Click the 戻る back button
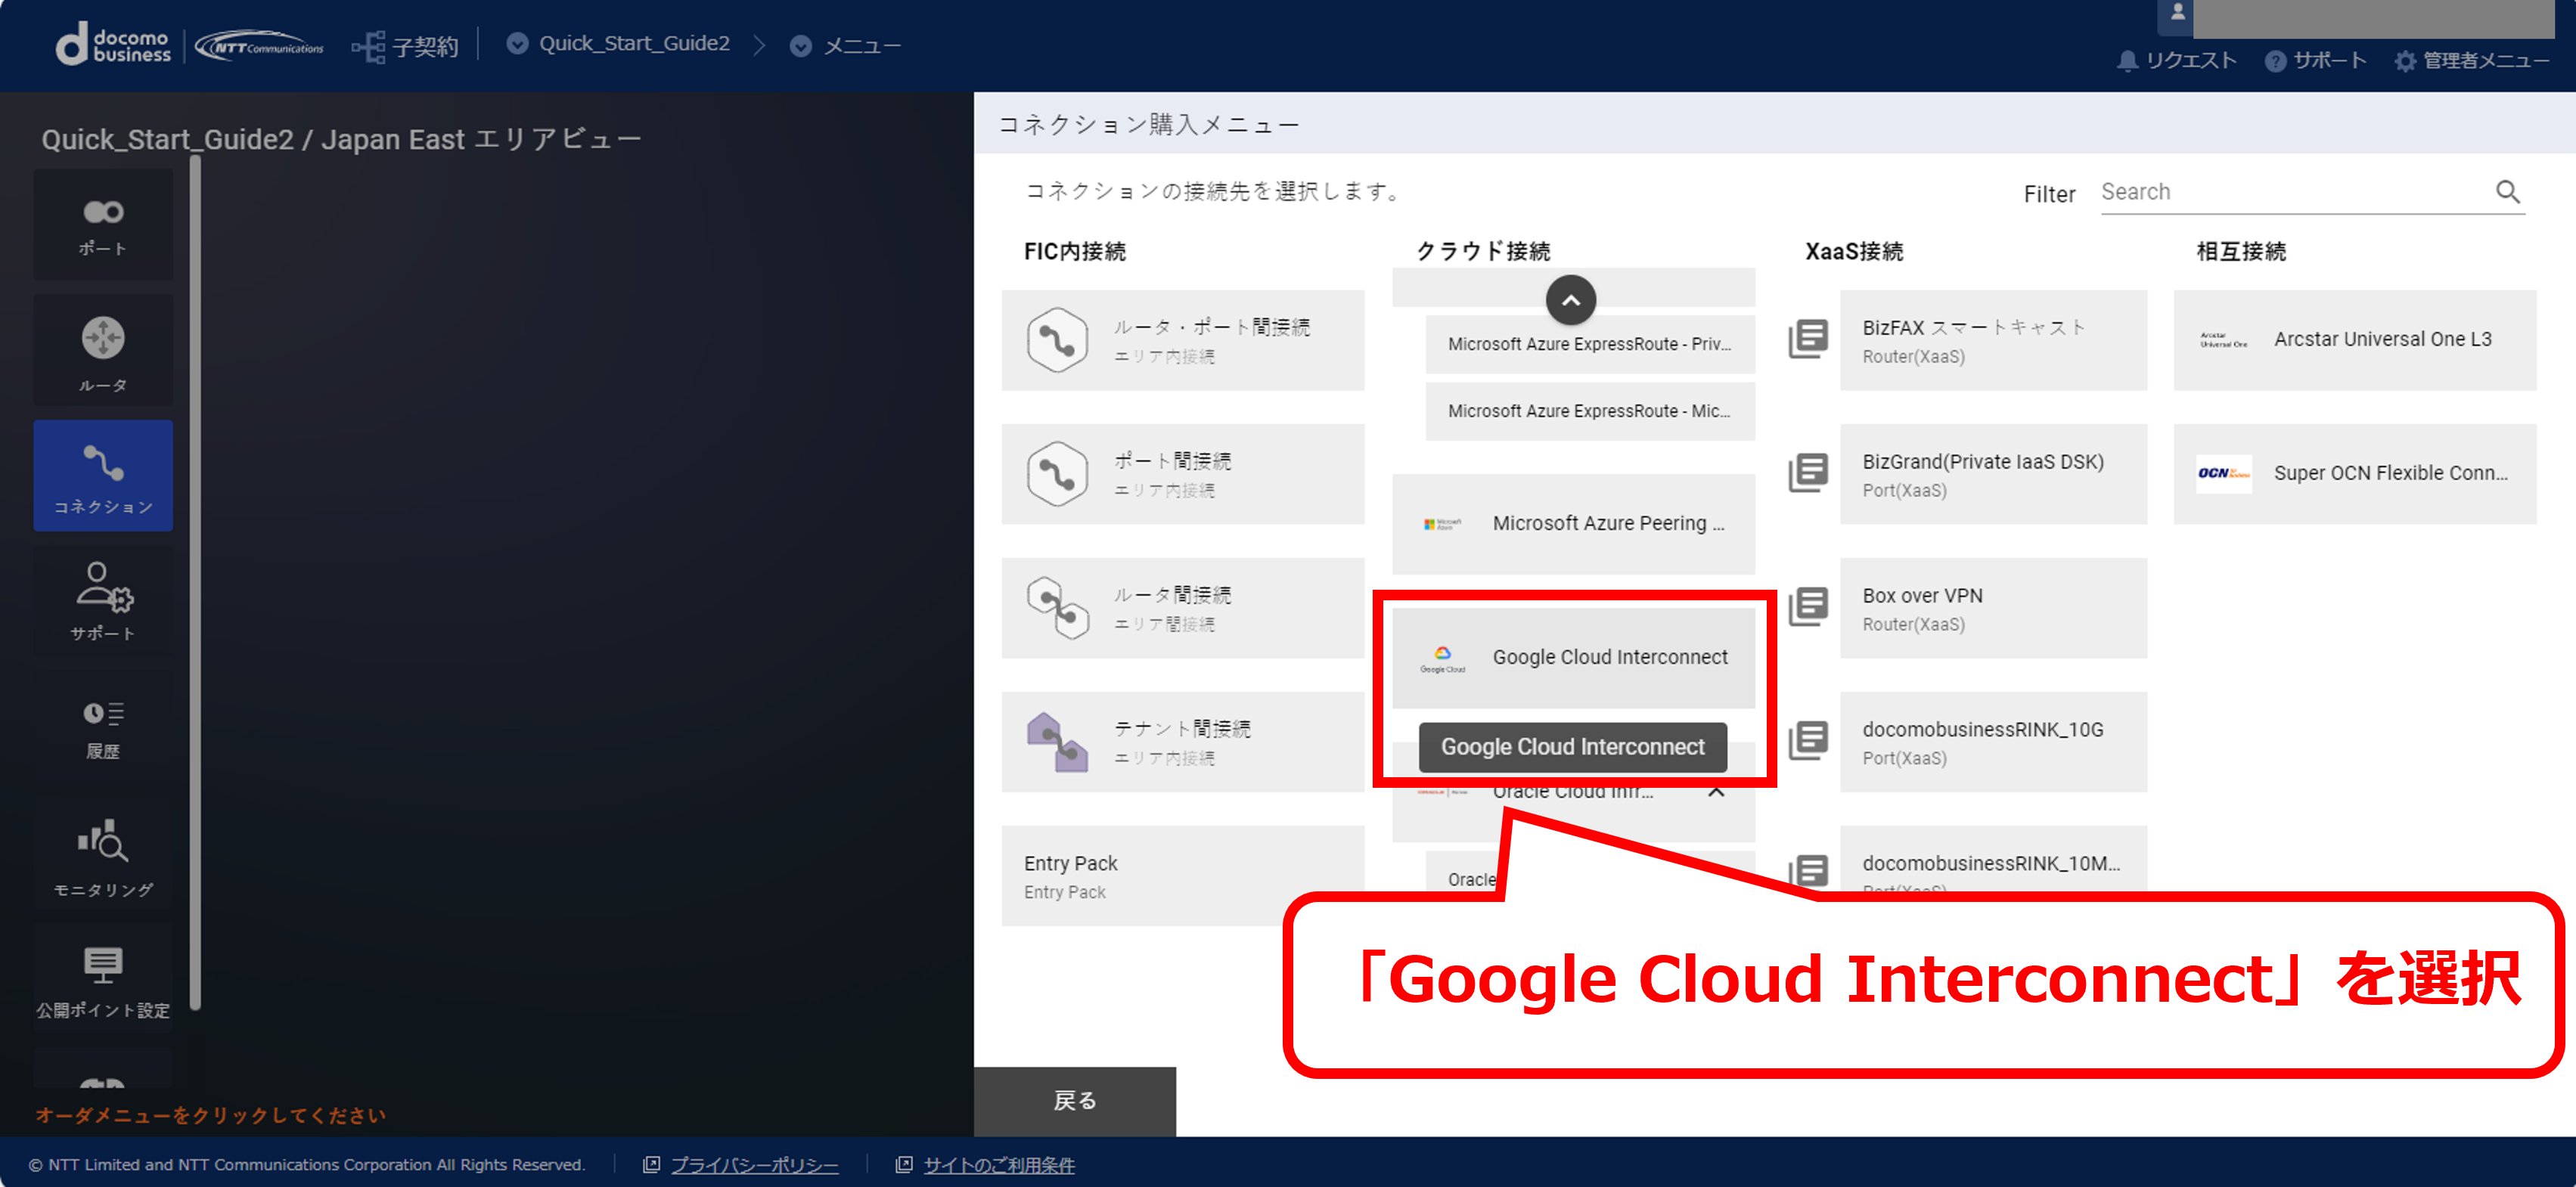 1075,1101
